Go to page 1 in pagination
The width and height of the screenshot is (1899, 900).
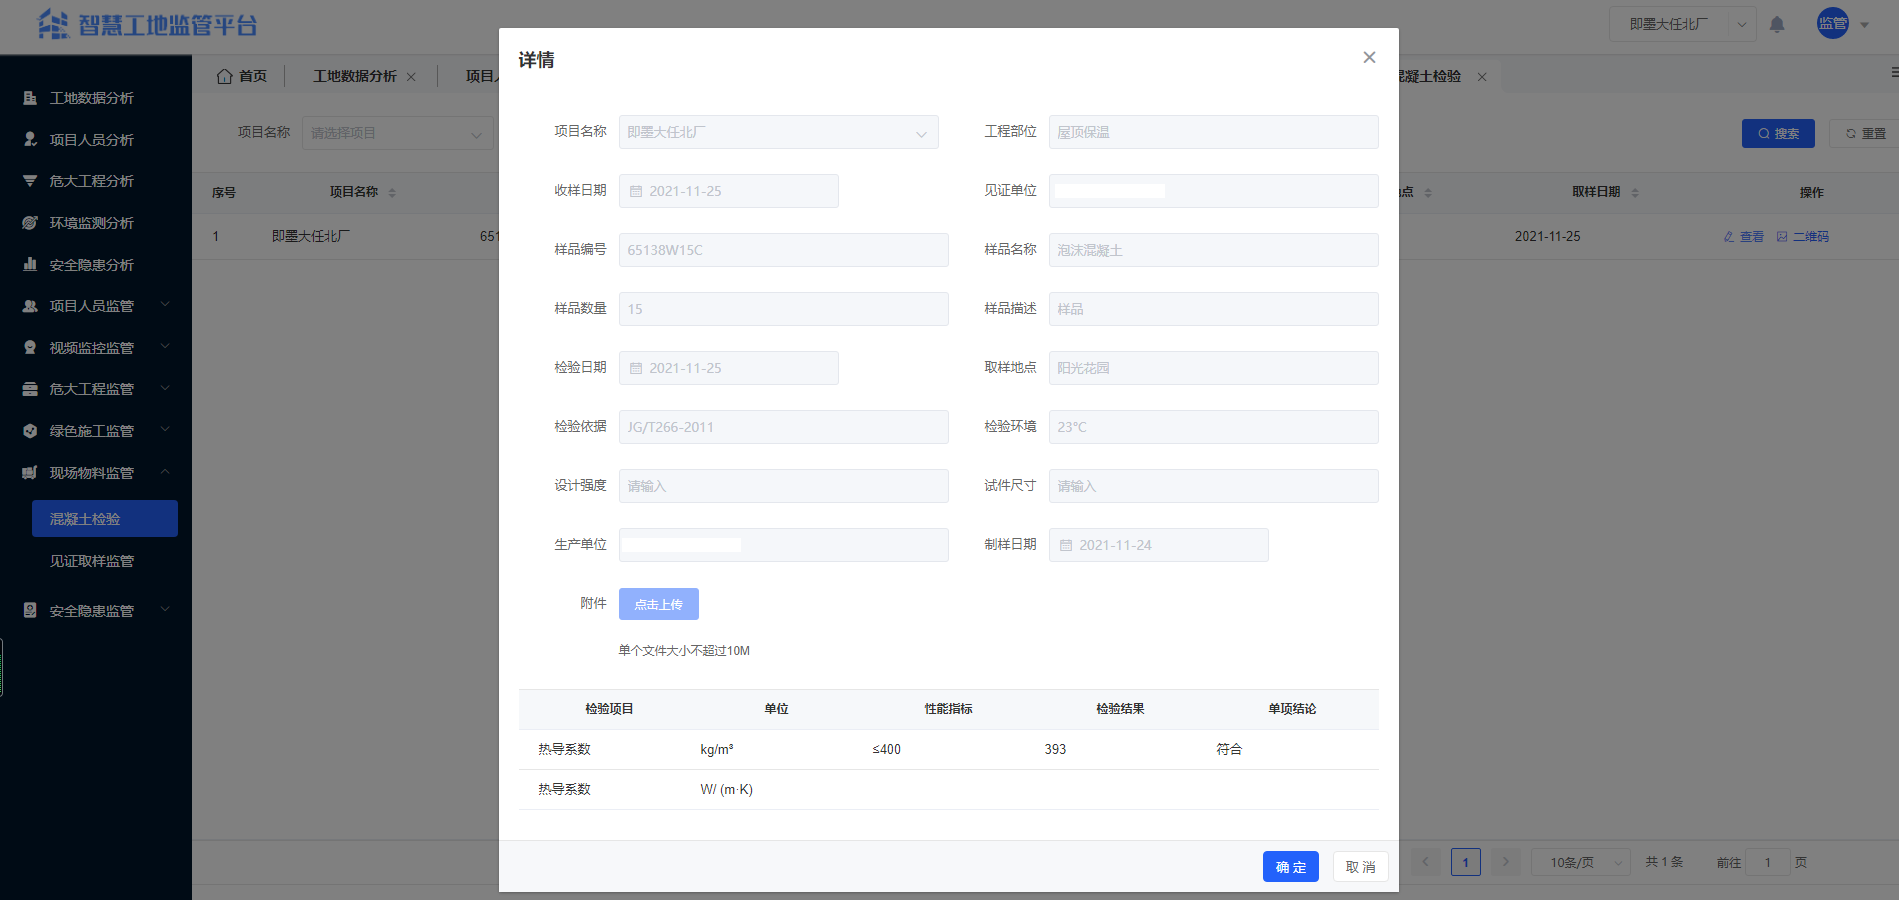(1465, 862)
